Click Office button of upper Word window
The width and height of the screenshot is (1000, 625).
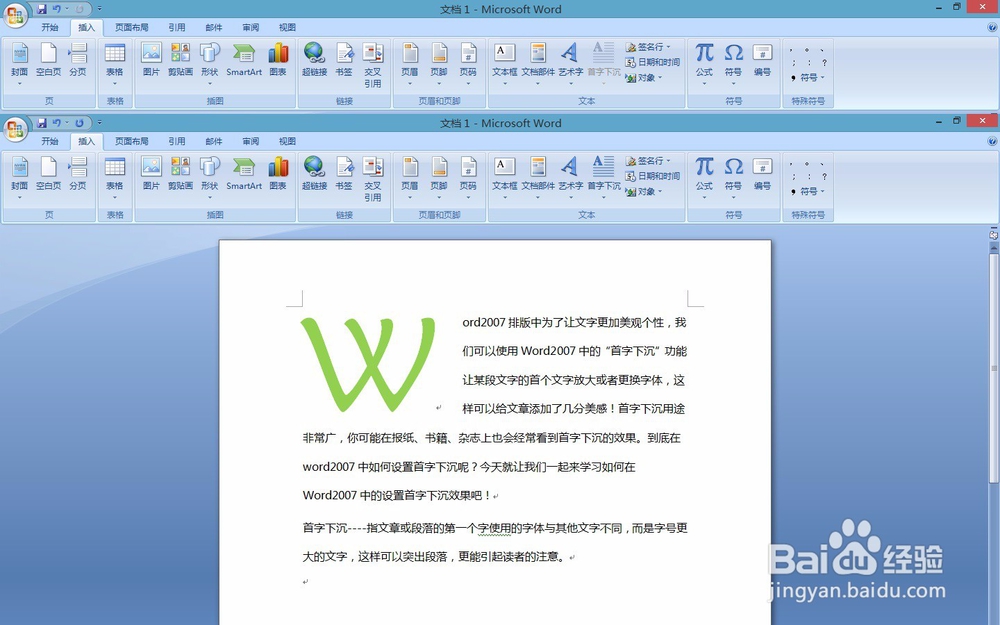coord(15,15)
